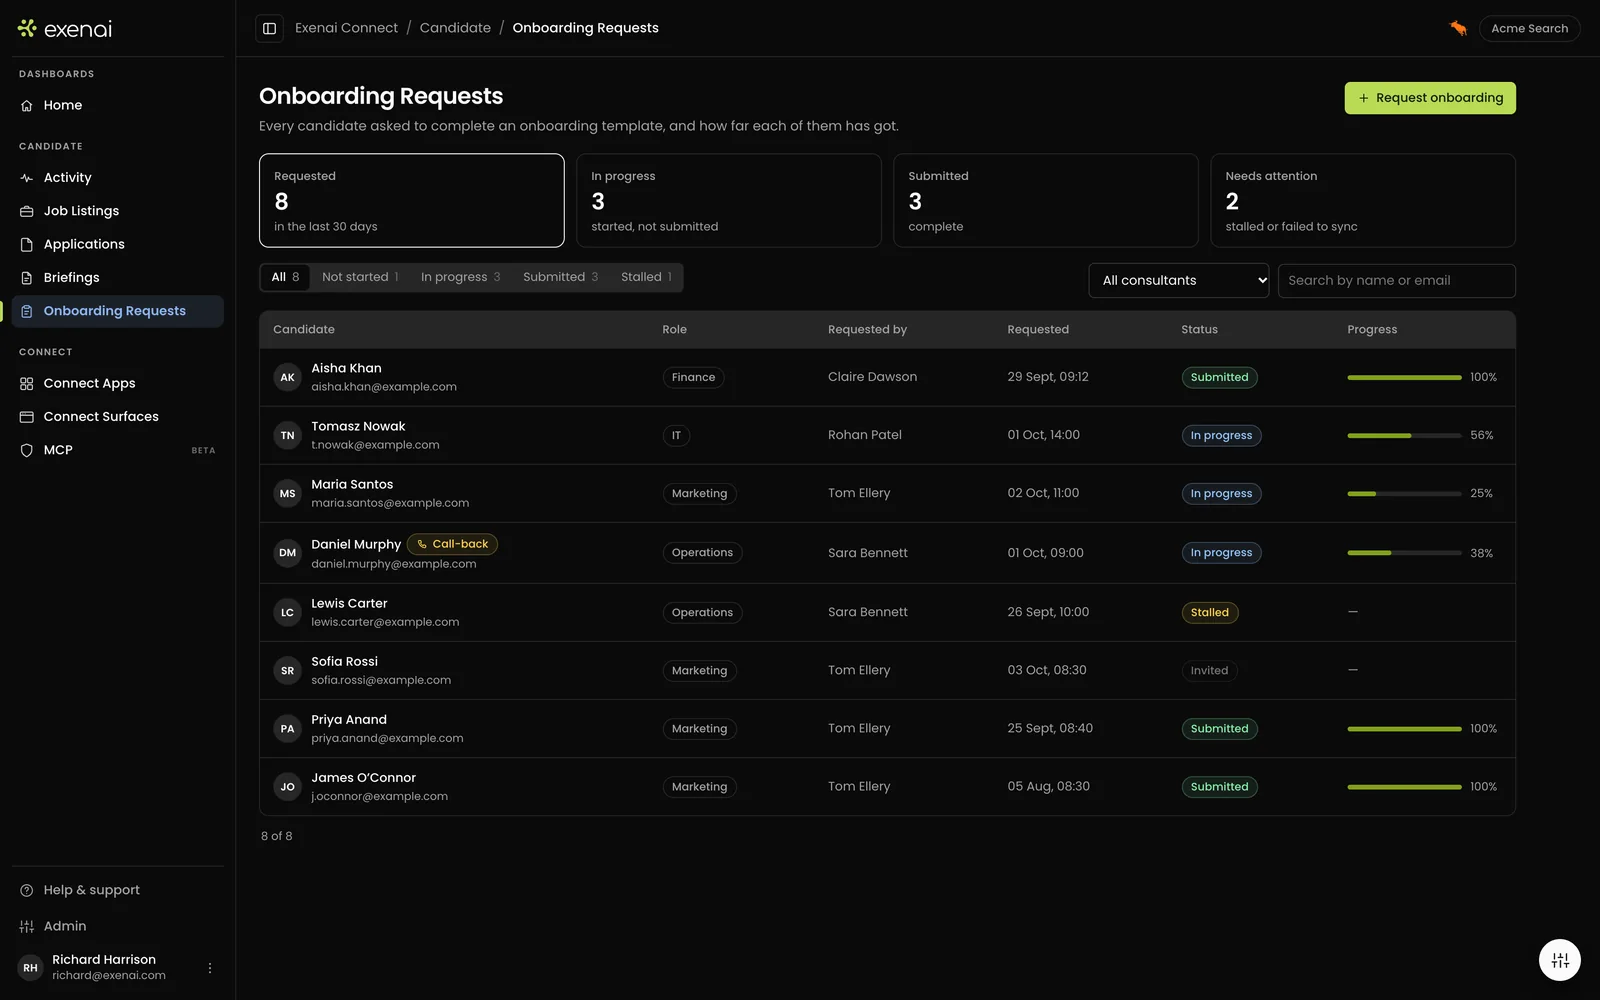Click the Applications document icon
Viewport: 1600px width, 1000px height.
pyautogui.click(x=27, y=244)
